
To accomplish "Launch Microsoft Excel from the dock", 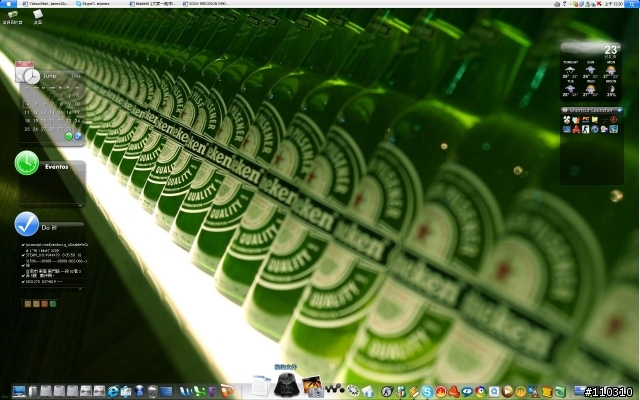I will [199, 392].
